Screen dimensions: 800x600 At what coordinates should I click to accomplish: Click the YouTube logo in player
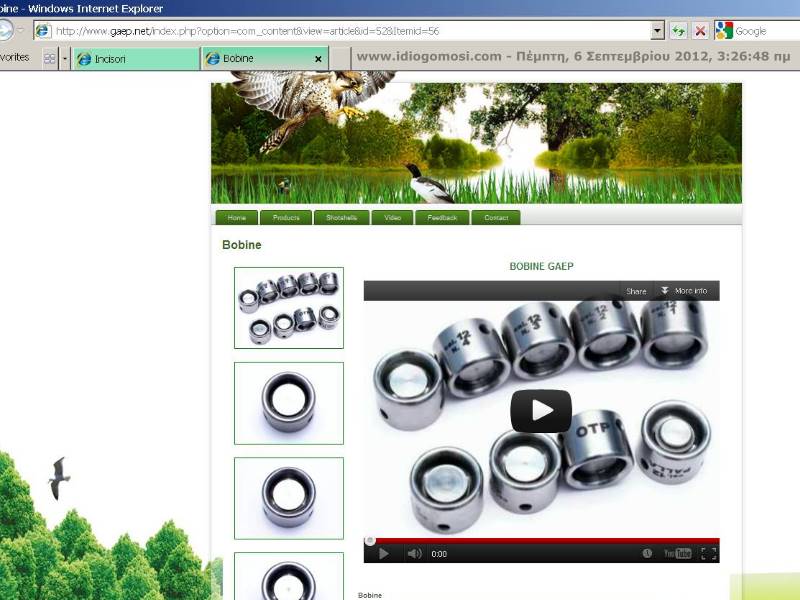pos(677,554)
